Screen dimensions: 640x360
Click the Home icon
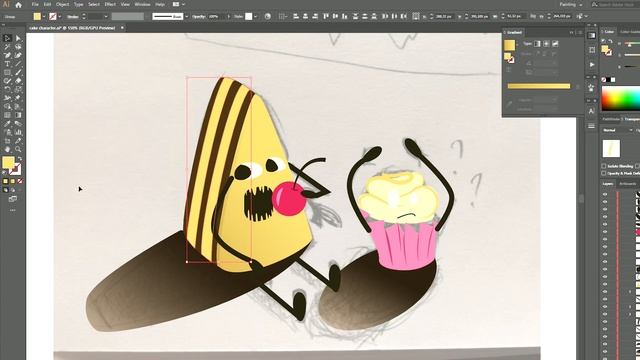(18, 5)
